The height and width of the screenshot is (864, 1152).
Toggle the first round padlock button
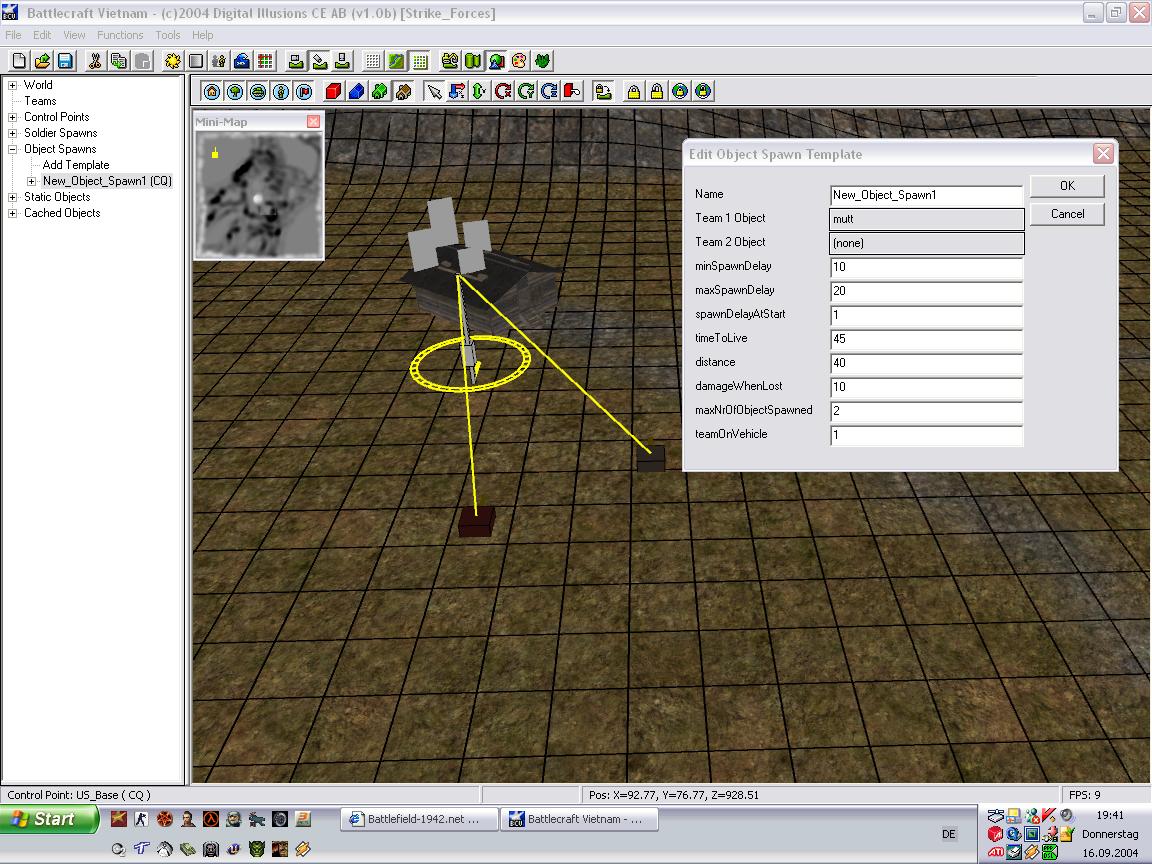680,91
